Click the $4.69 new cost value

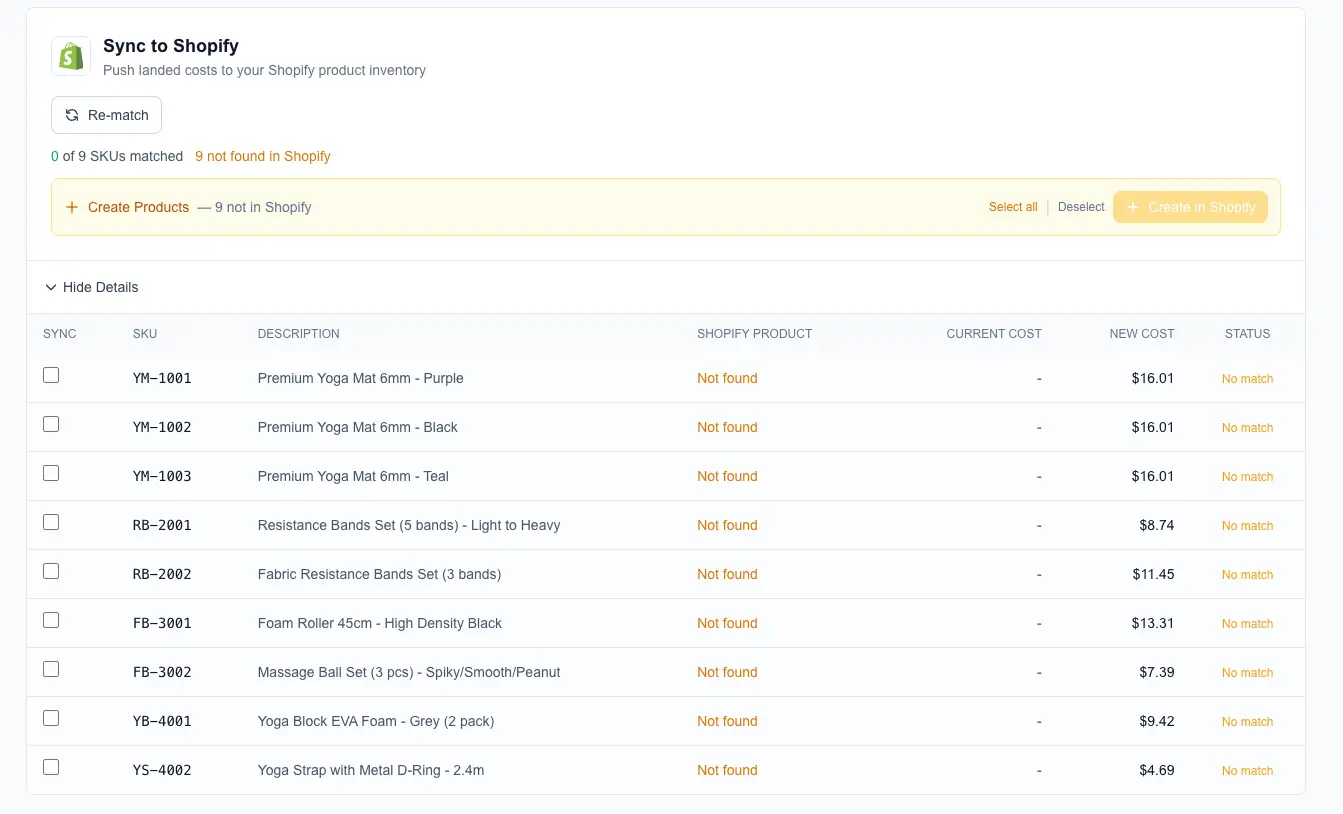(1157, 771)
